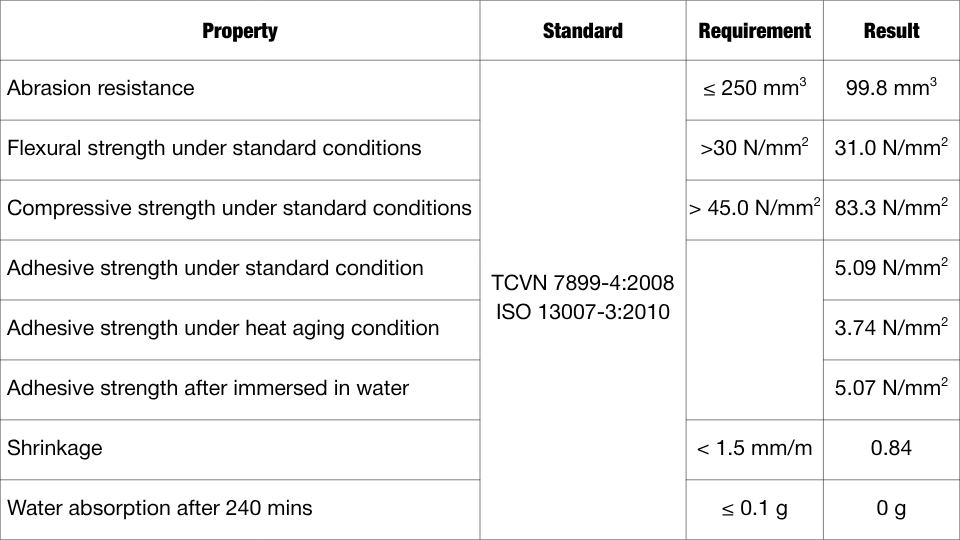
Task: Click the Water absorption after 240 mins cell
Action: coord(160,508)
